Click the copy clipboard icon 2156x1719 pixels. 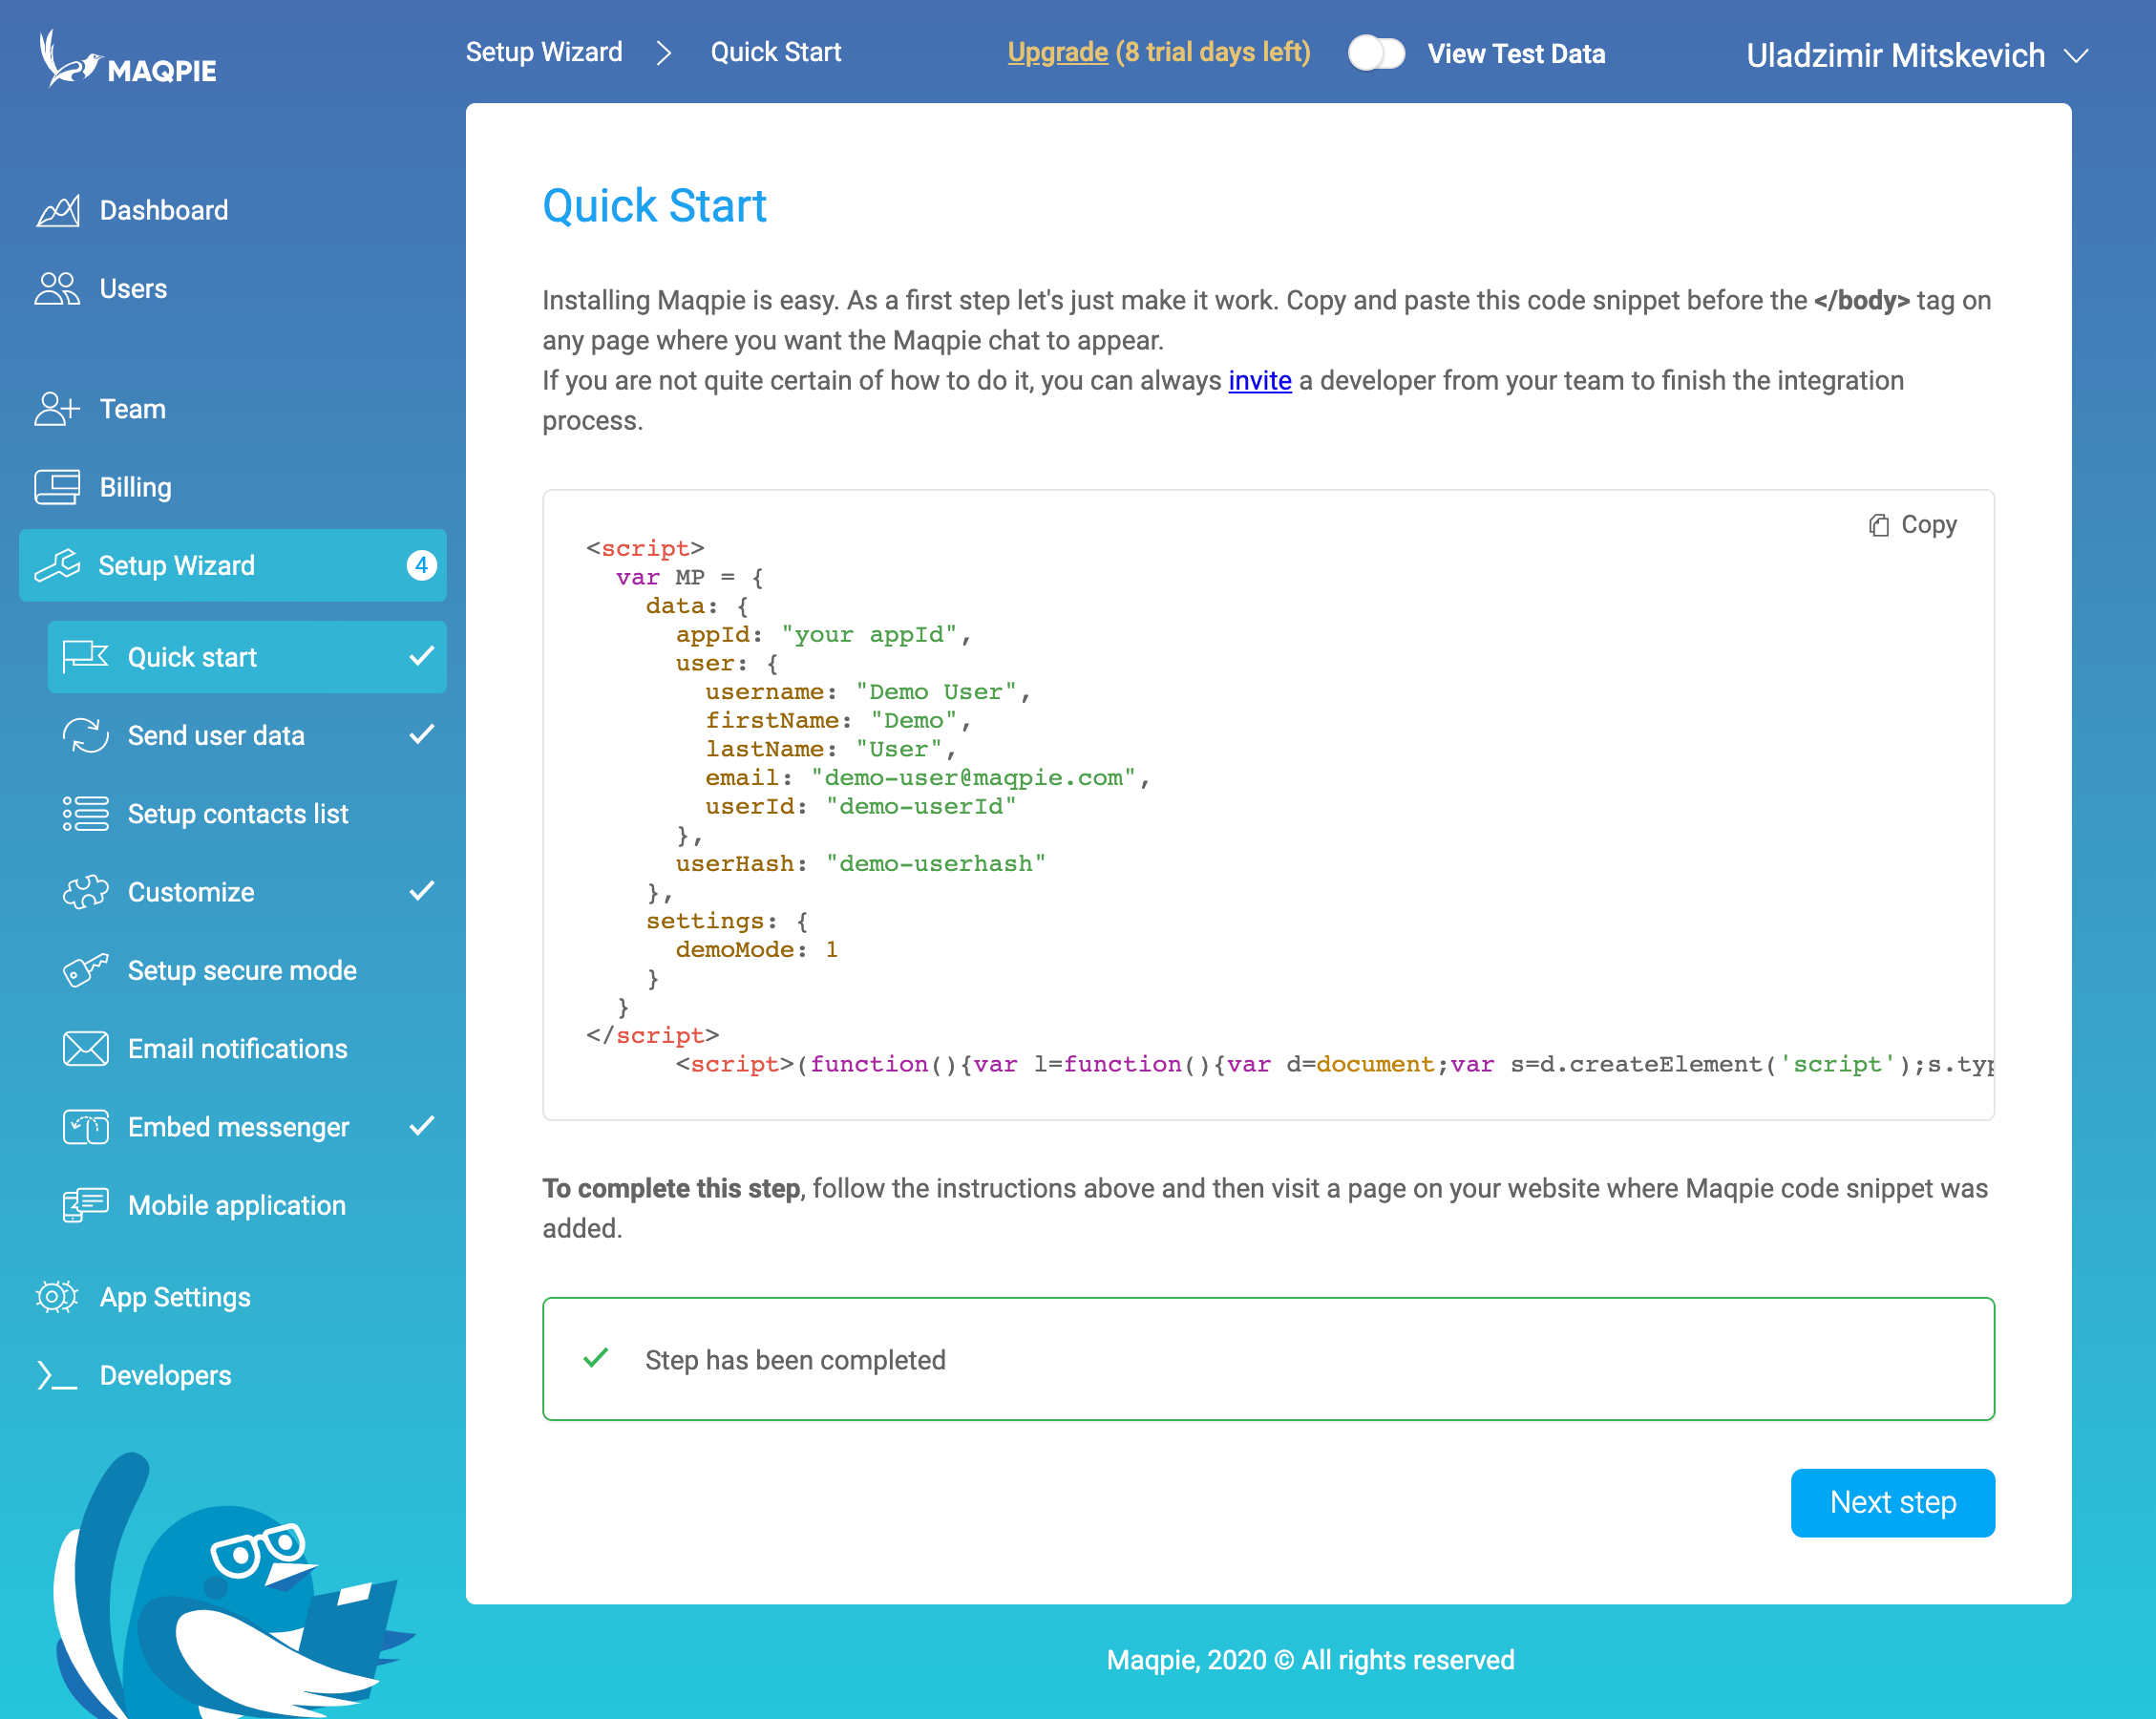coord(1879,525)
